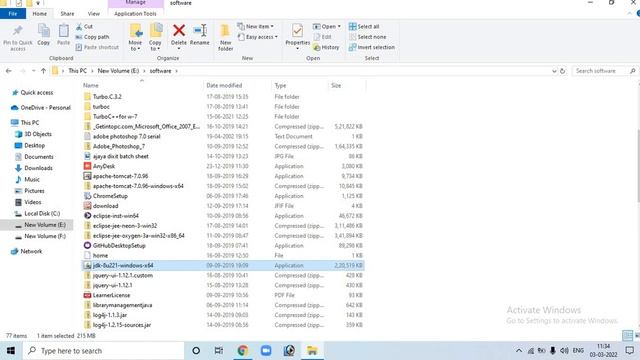Click Invert selection in ribbon

tap(372, 47)
